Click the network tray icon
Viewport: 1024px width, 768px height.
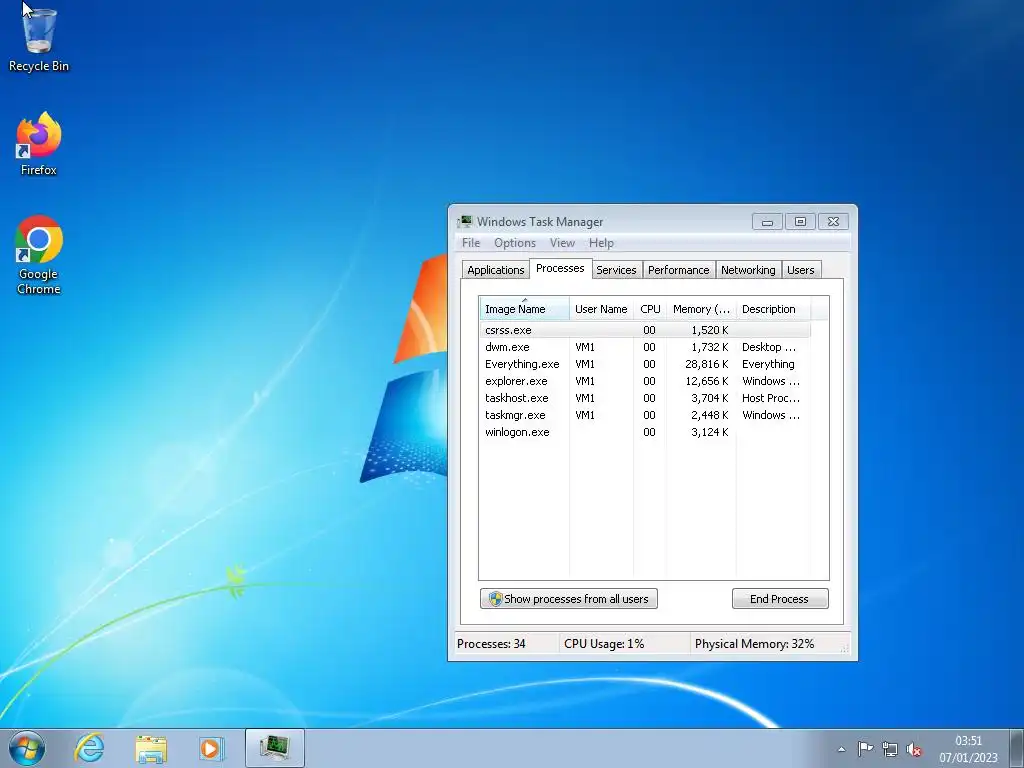(x=889, y=749)
